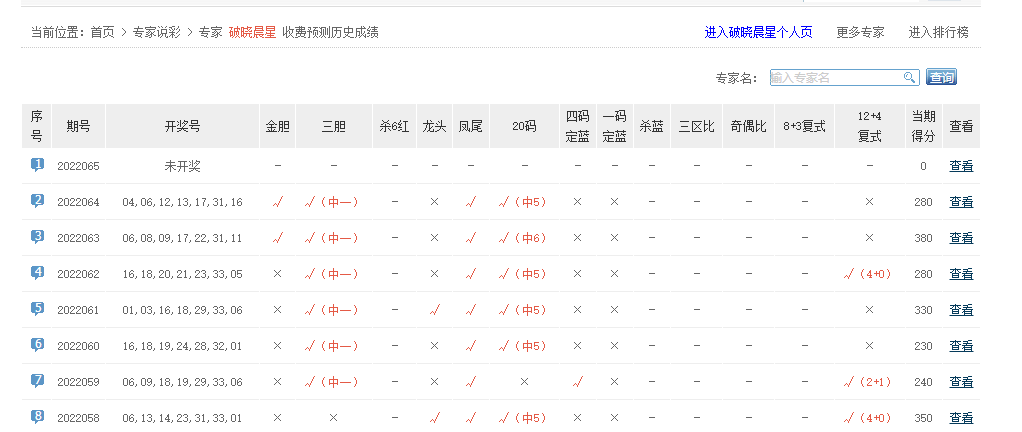
Task: Click expert name 破晓晨星 in breadcrumb
Action: coord(252,32)
